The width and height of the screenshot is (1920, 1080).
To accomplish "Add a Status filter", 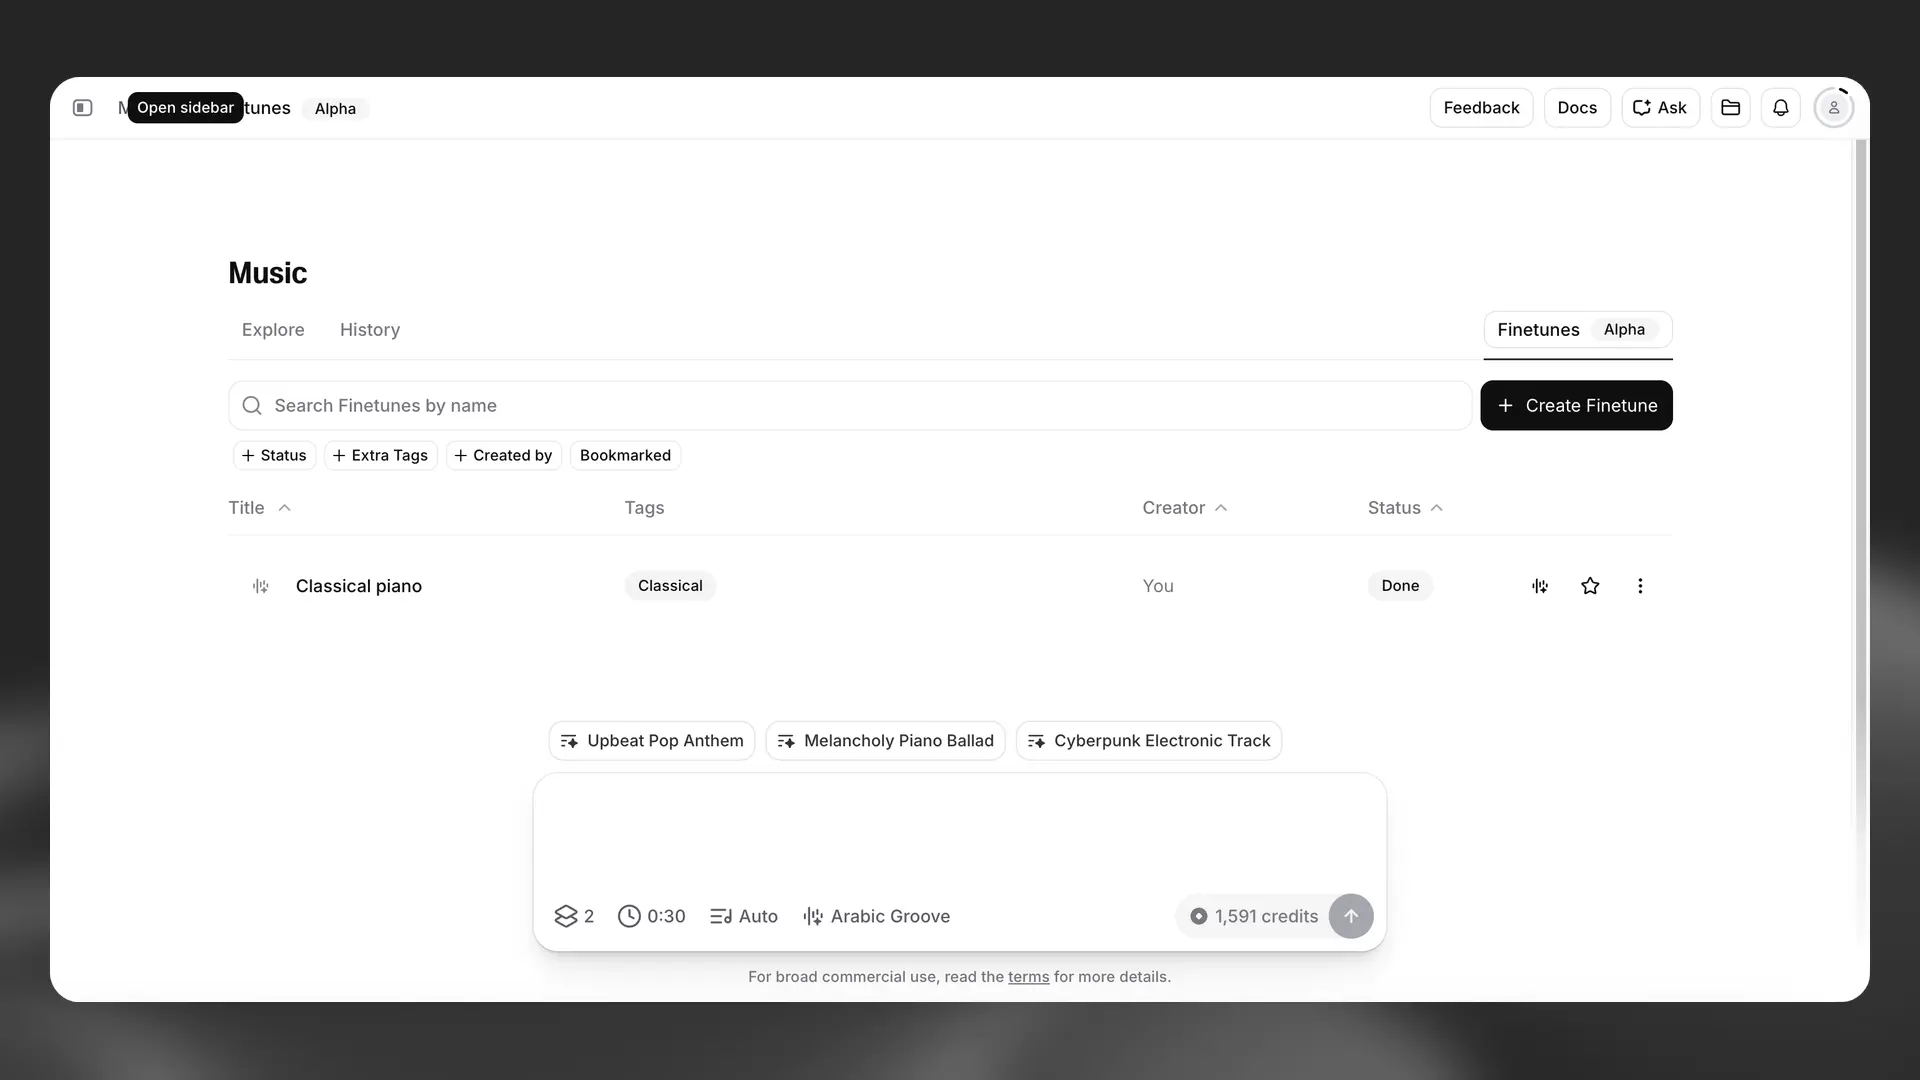I will pyautogui.click(x=274, y=456).
